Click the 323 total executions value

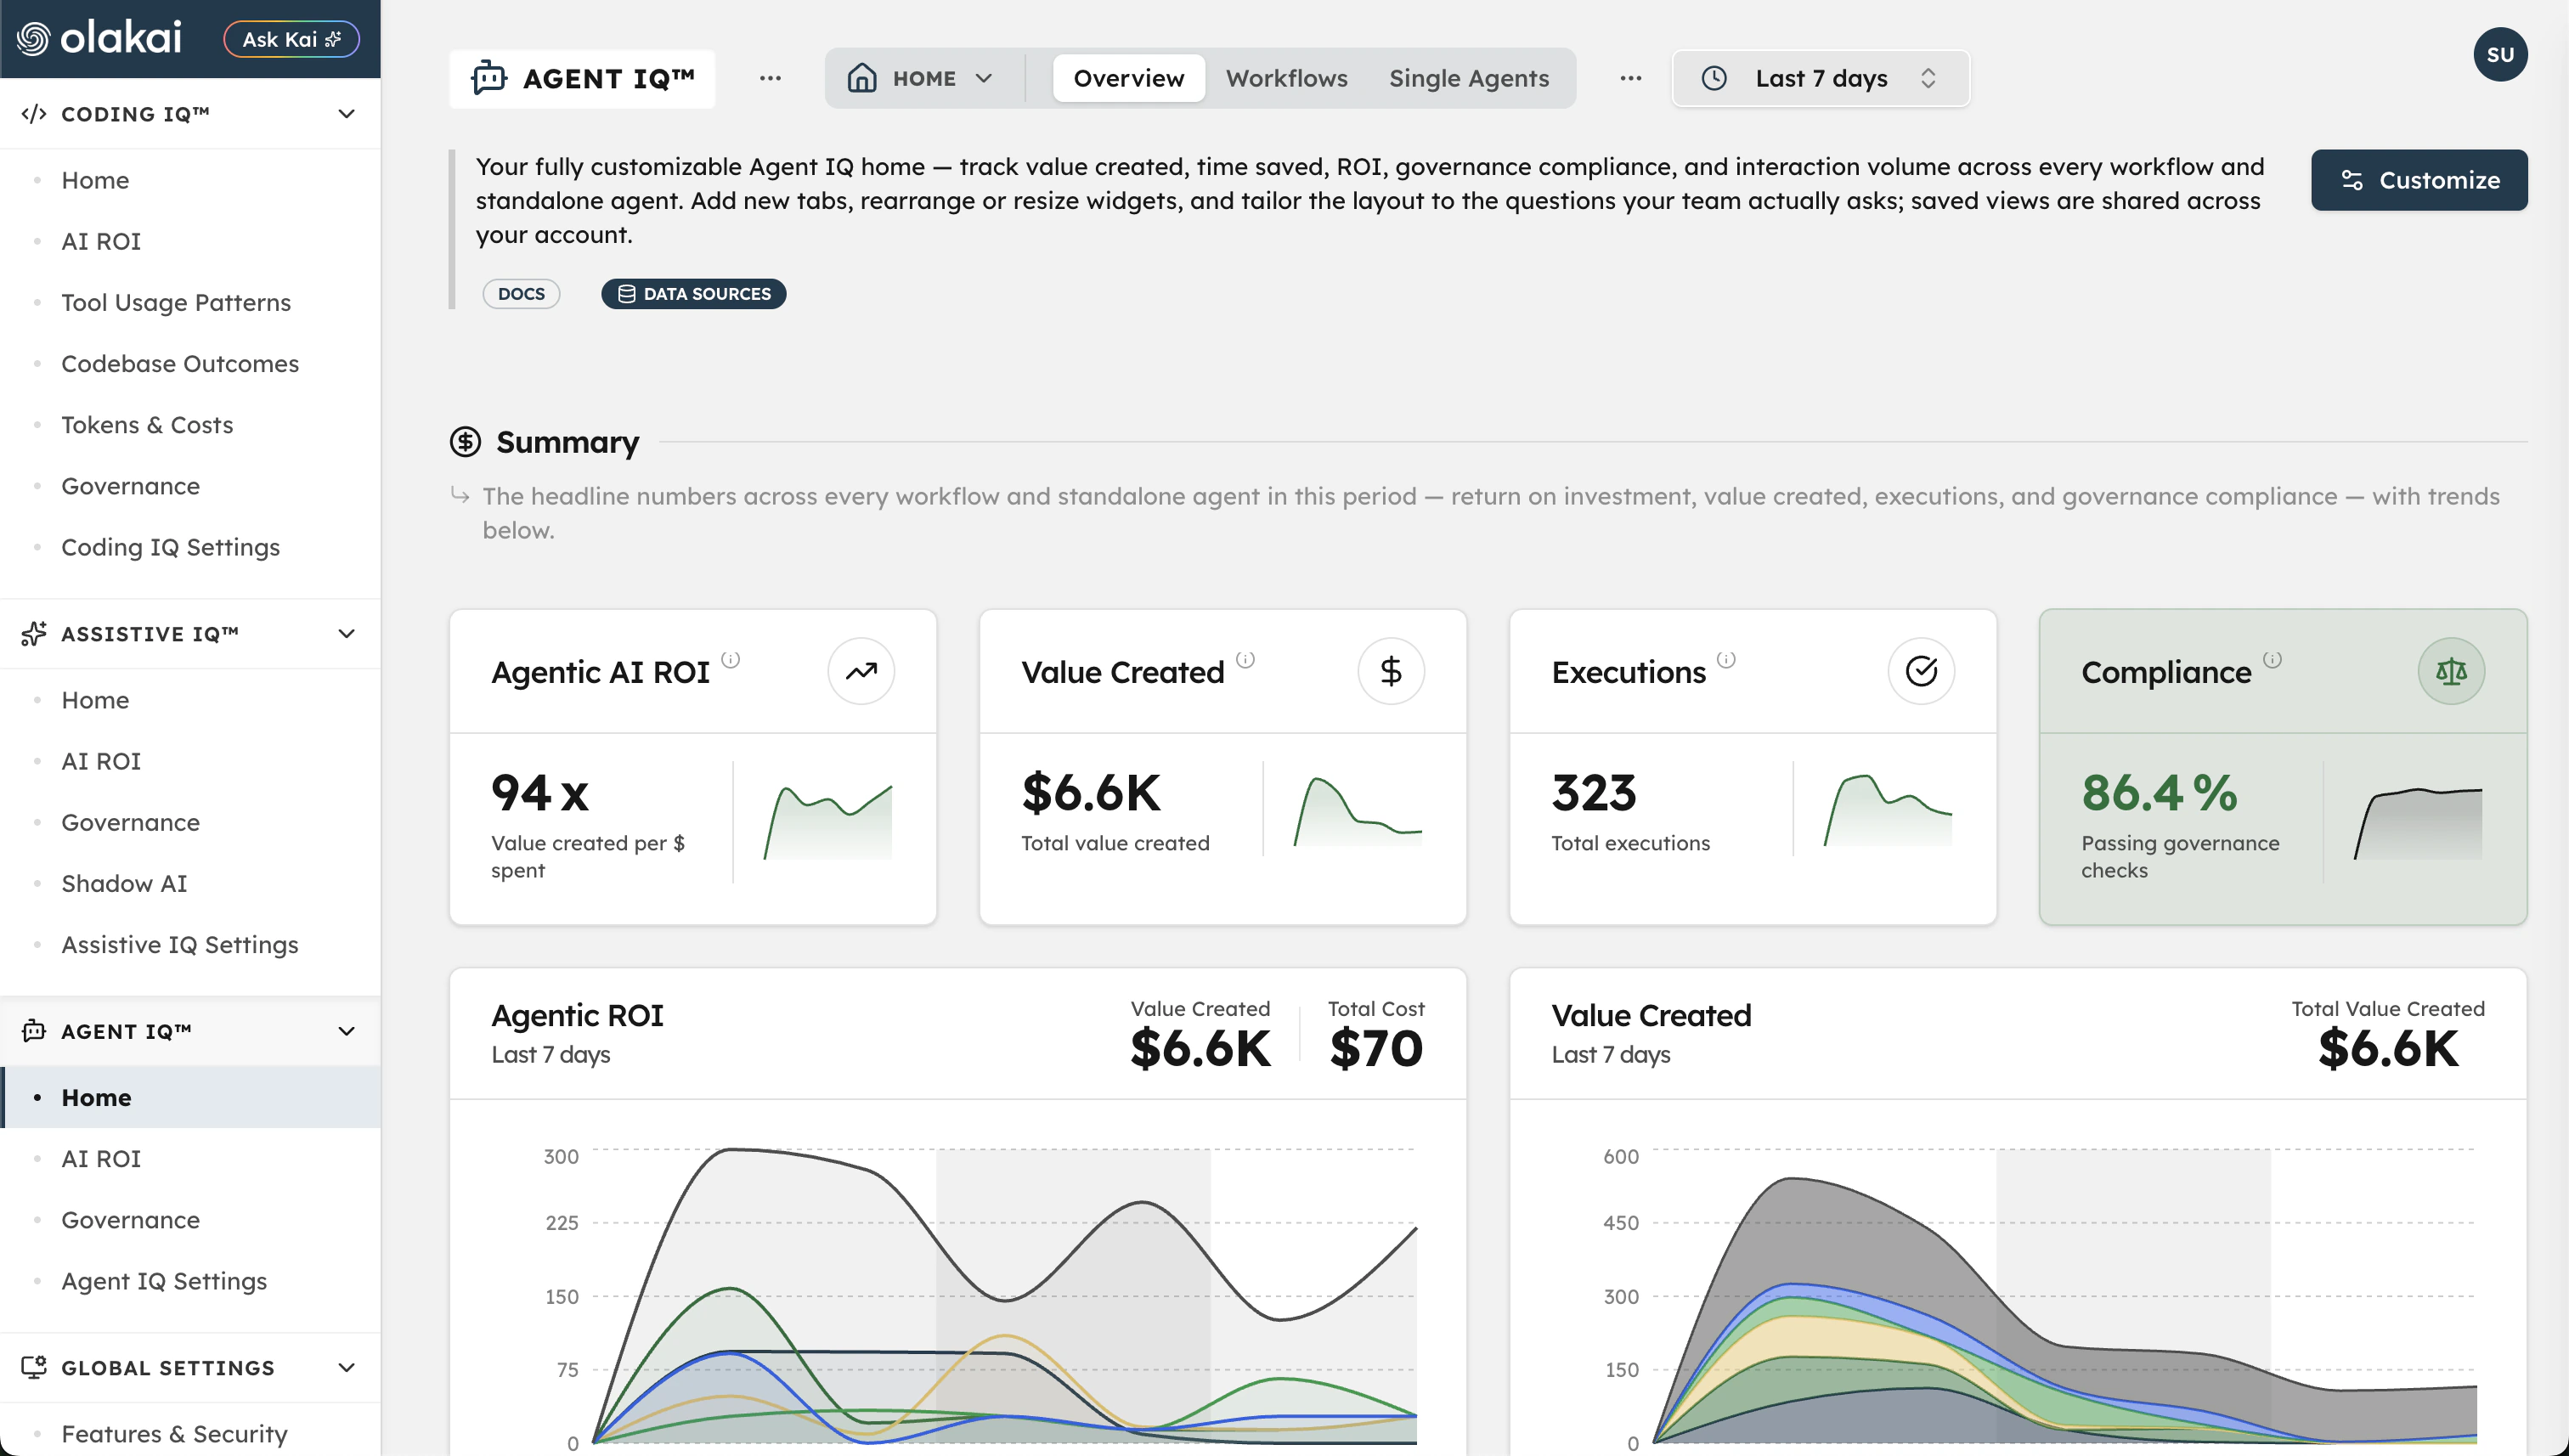coord(1594,792)
